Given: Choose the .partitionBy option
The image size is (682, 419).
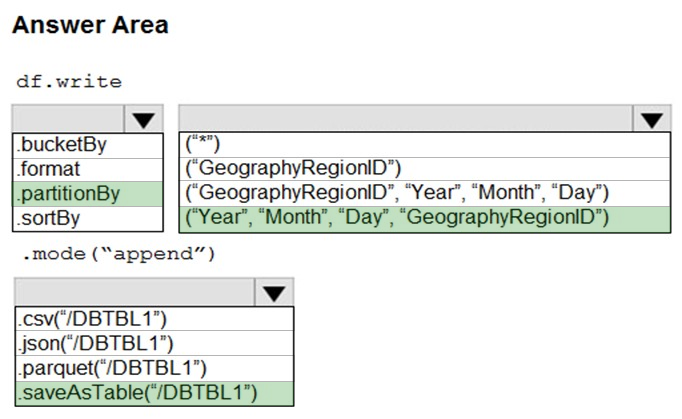Looking at the screenshot, I should click(88, 194).
